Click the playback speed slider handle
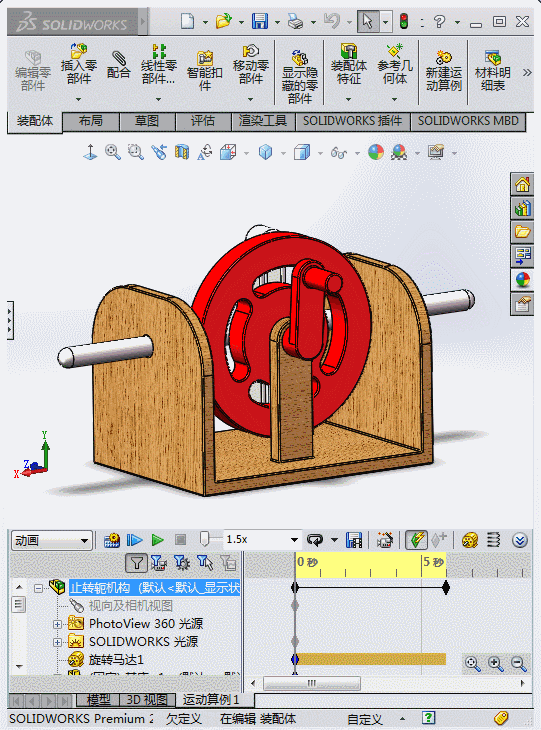The image size is (541, 730). pos(204,539)
